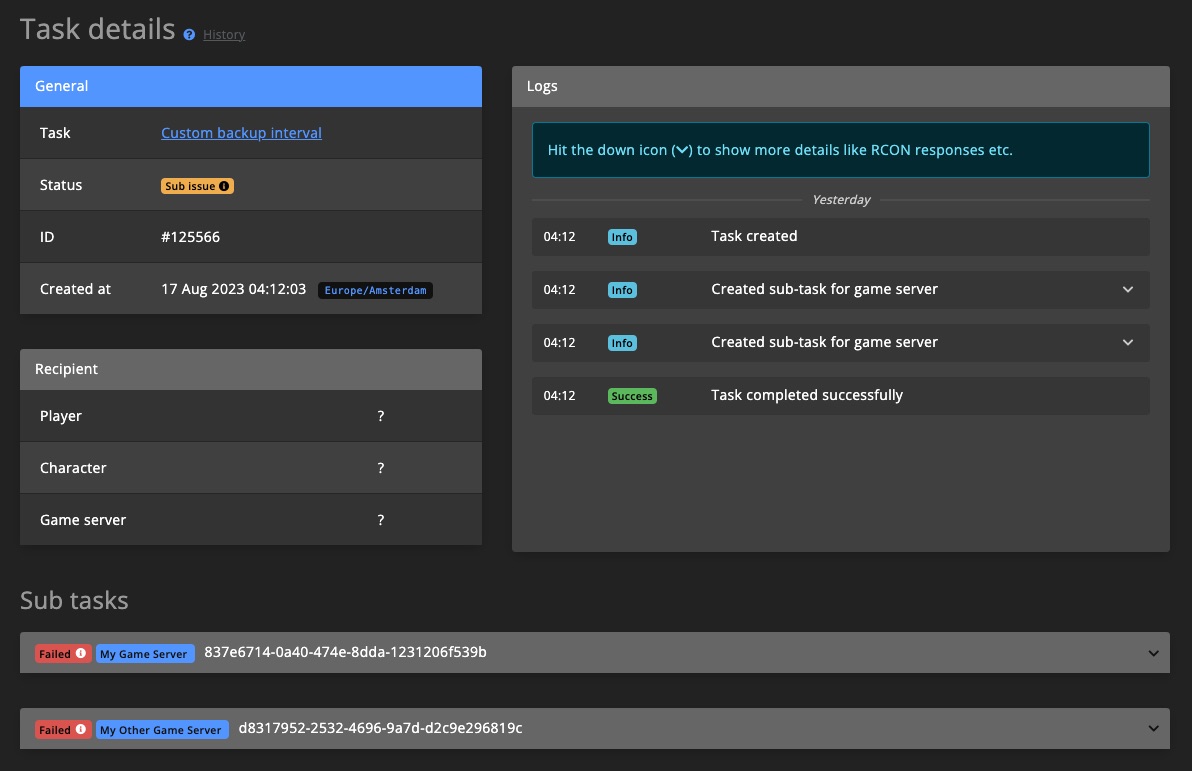Select the Task completed successfully log row
This screenshot has width=1192, height=771.
click(x=806, y=395)
